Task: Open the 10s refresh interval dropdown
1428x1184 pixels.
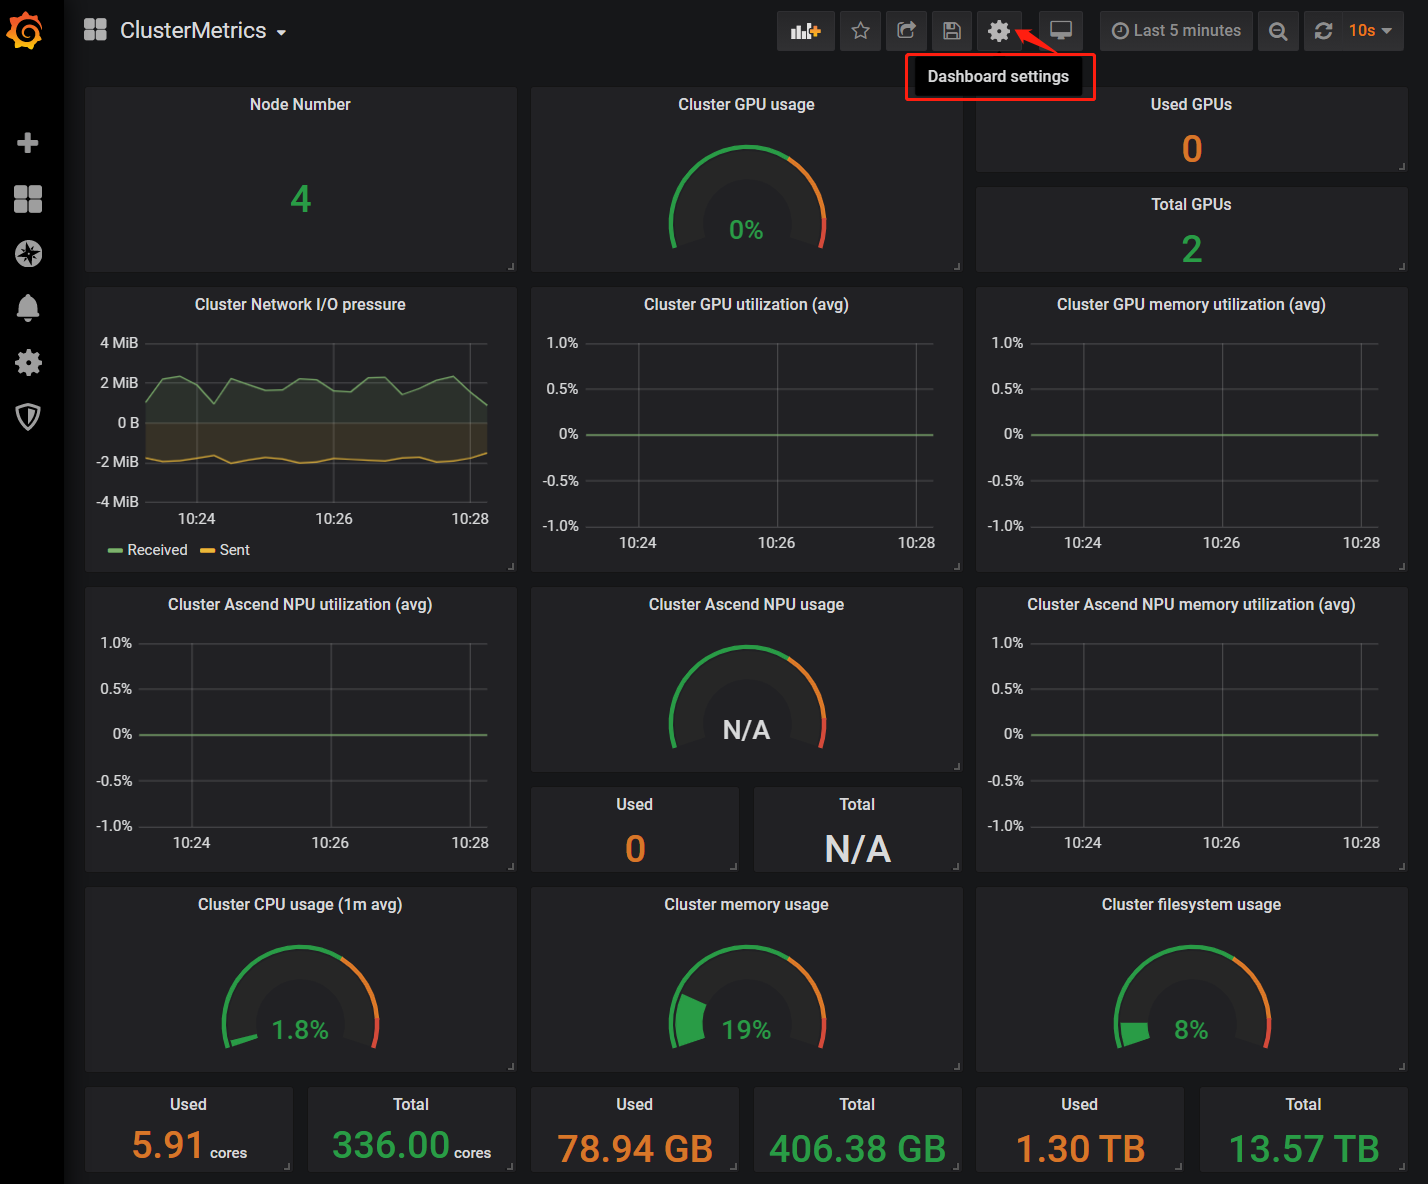Action: [1371, 31]
